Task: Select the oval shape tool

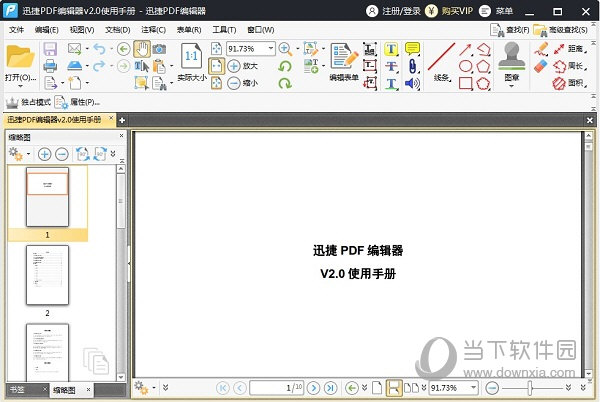Action: [x=465, y=66]
